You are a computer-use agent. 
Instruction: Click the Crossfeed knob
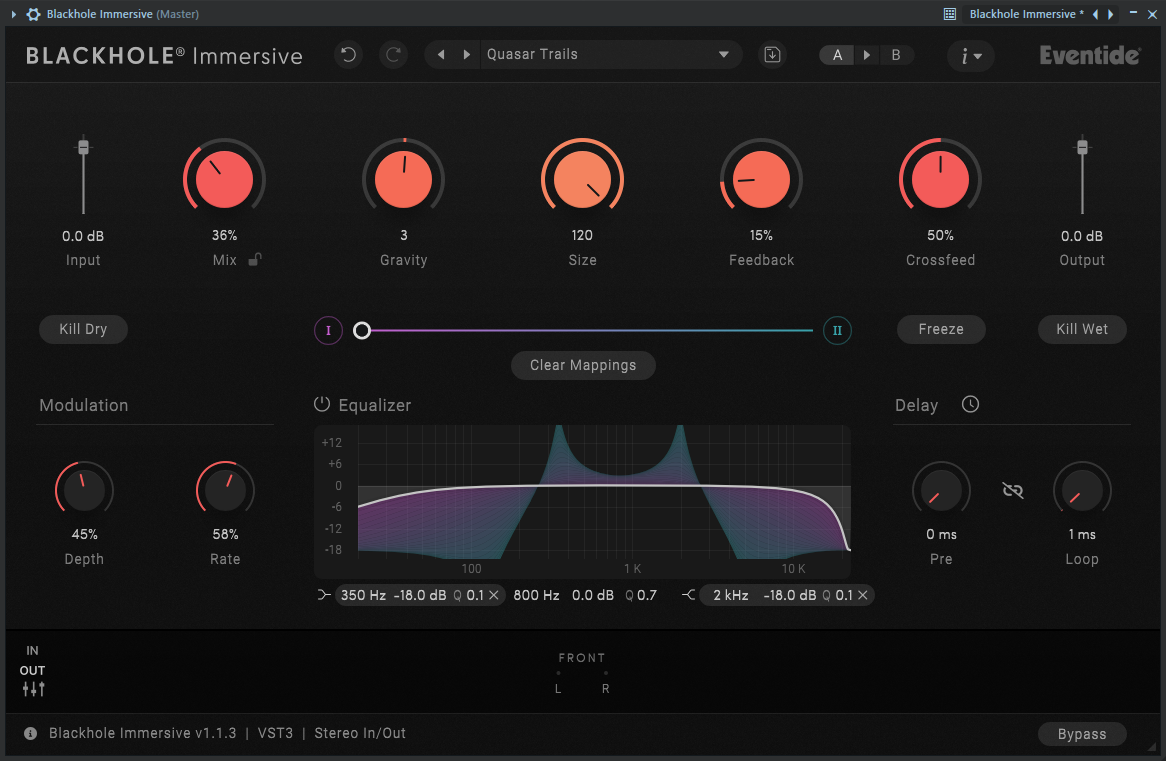click(940, 179)
